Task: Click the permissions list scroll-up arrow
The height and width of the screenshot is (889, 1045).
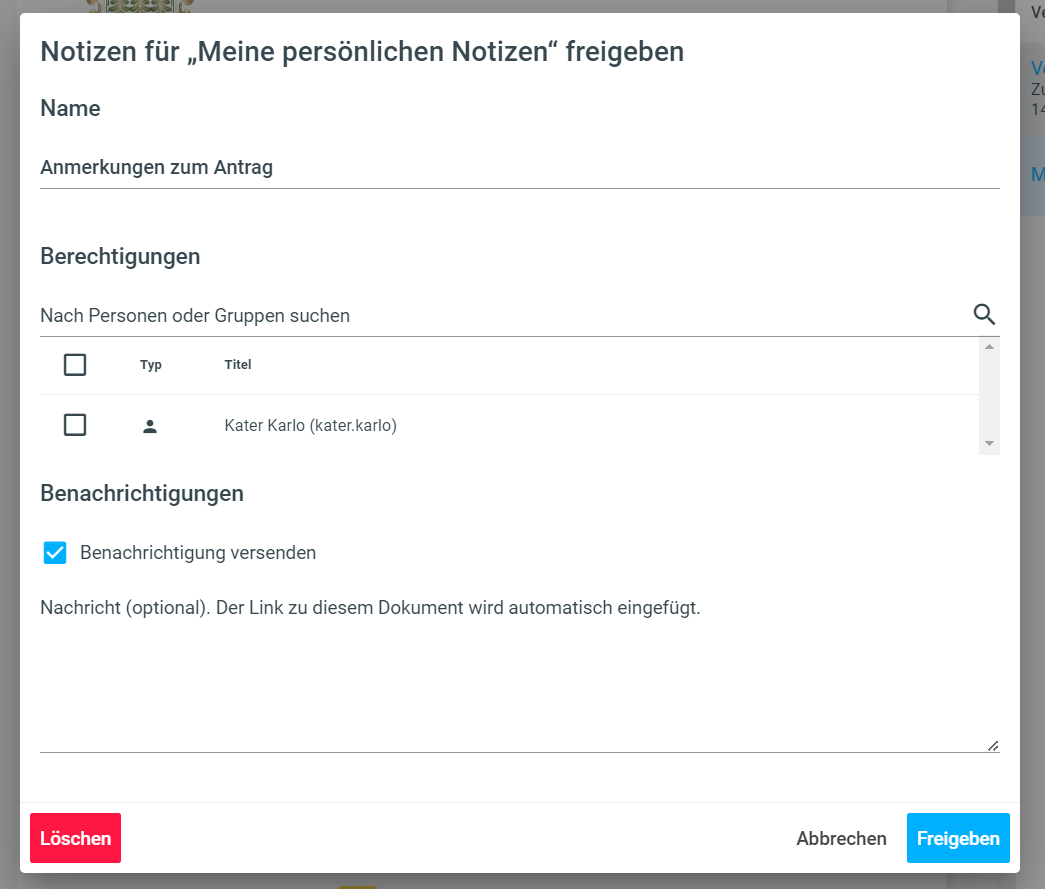Action: click(x=989, y=347)
